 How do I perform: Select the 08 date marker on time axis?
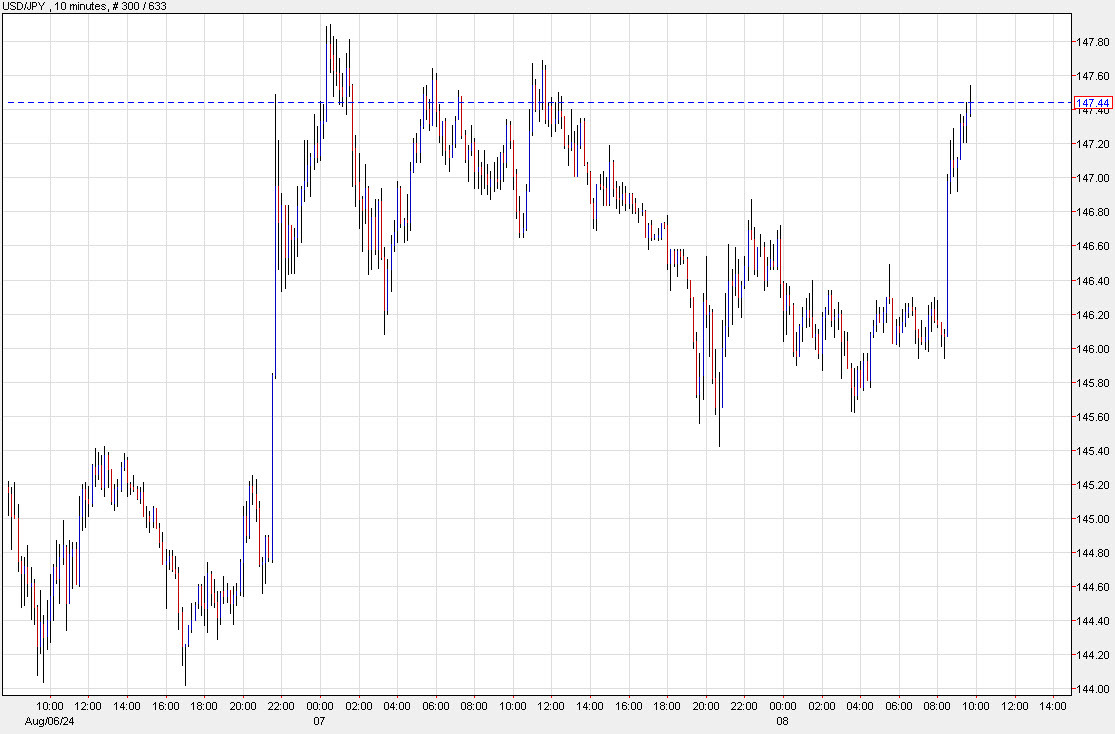(x=783, y=721)
